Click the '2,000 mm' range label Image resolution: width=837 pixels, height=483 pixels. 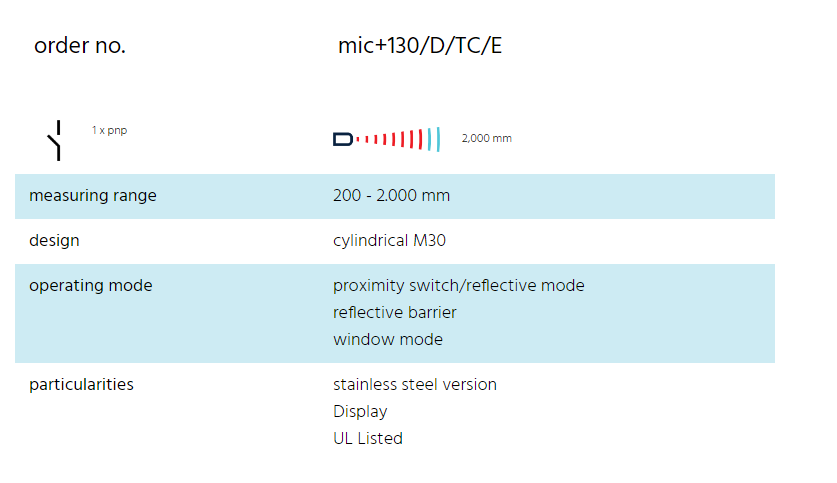(x=486, y=138)
